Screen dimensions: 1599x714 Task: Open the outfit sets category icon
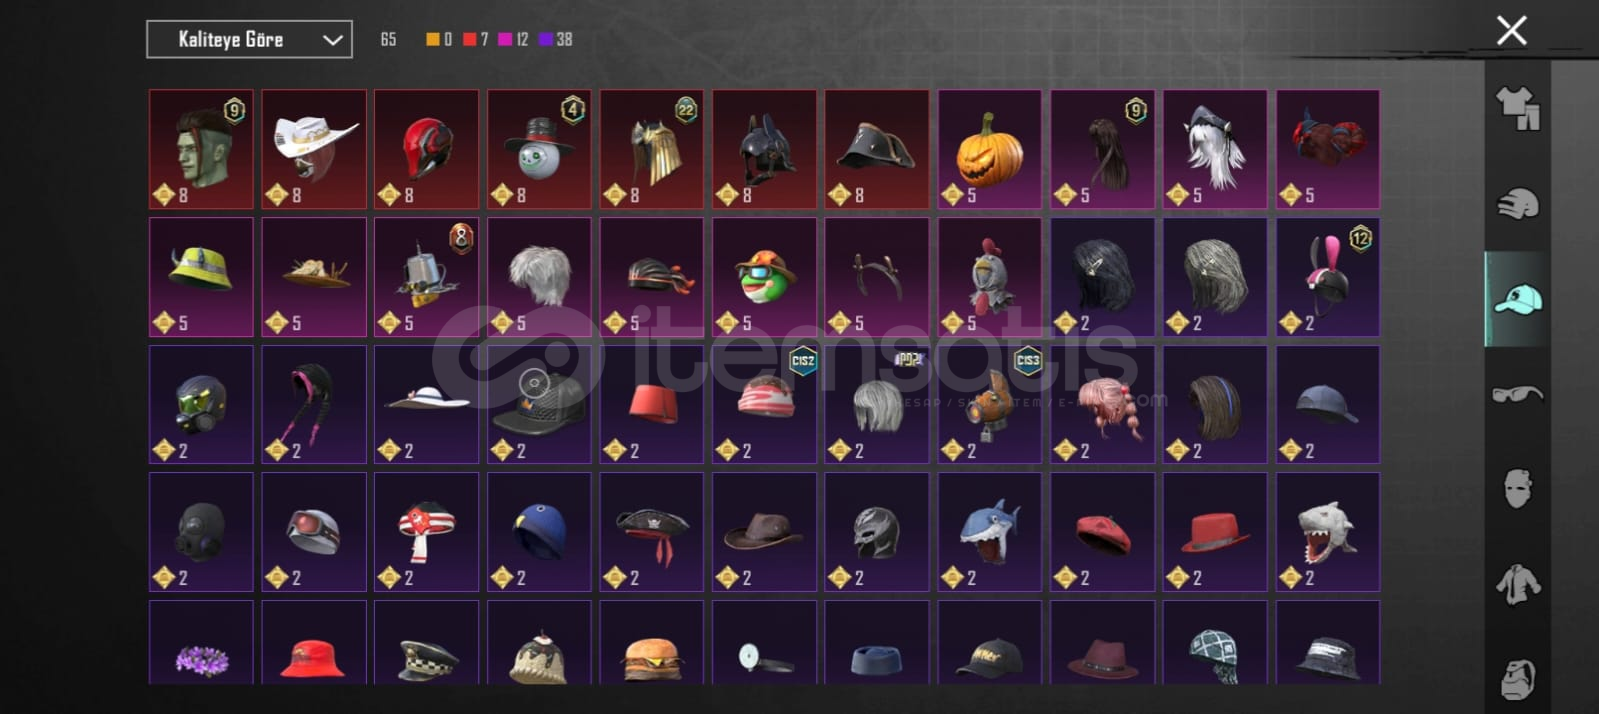pos(1517,108)
